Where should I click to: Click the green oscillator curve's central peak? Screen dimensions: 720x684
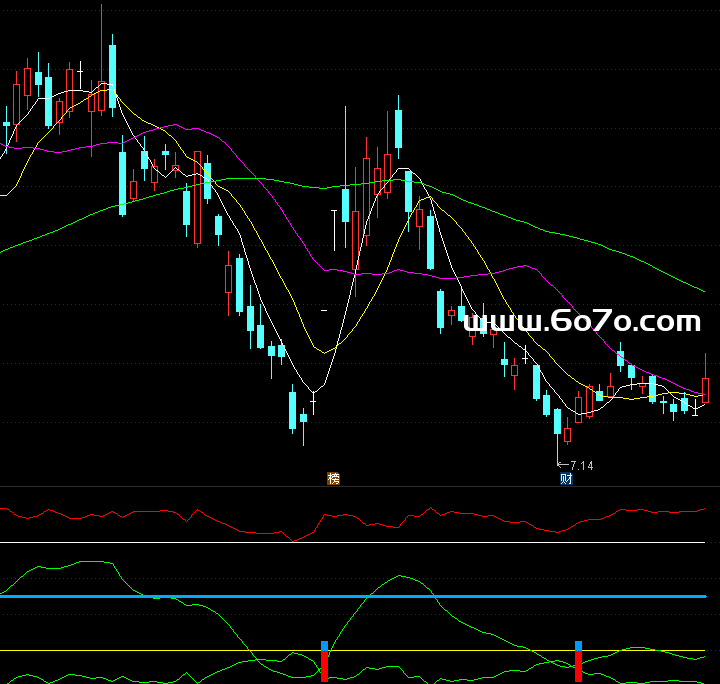[x=400, y=576]
